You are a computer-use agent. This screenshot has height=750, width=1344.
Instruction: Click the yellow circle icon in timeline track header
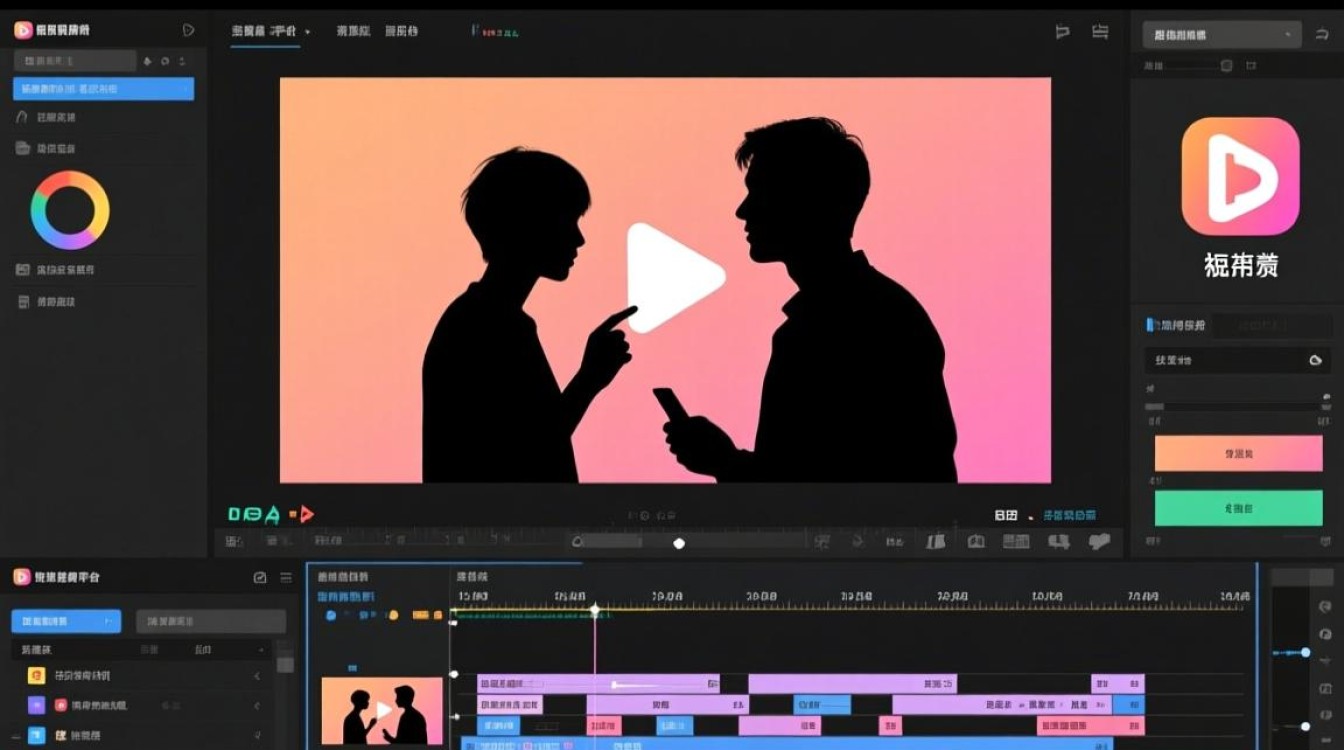[394, 615]
